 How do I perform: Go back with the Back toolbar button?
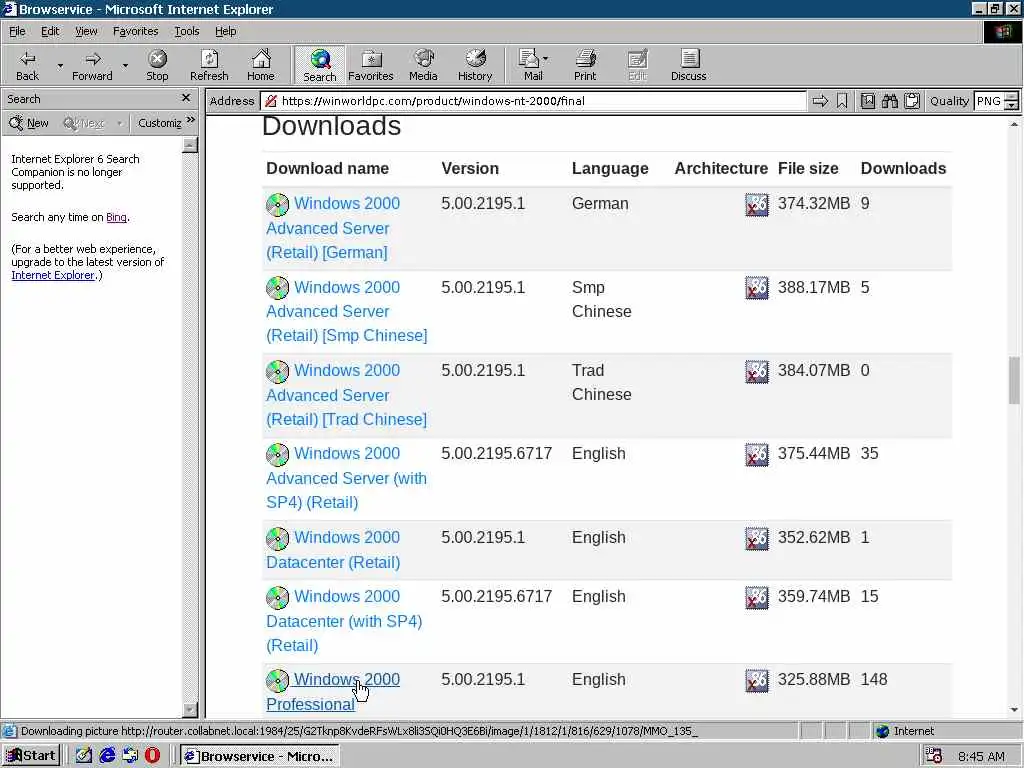click(27, 65)
